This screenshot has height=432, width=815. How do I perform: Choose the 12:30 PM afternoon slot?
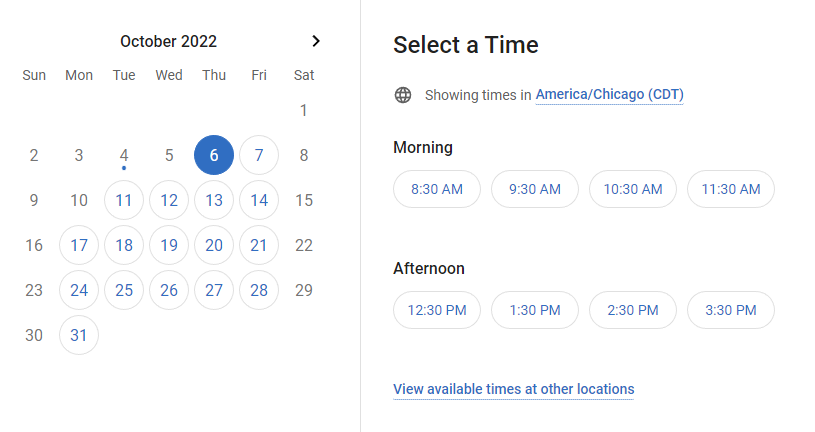click(437, 310)
